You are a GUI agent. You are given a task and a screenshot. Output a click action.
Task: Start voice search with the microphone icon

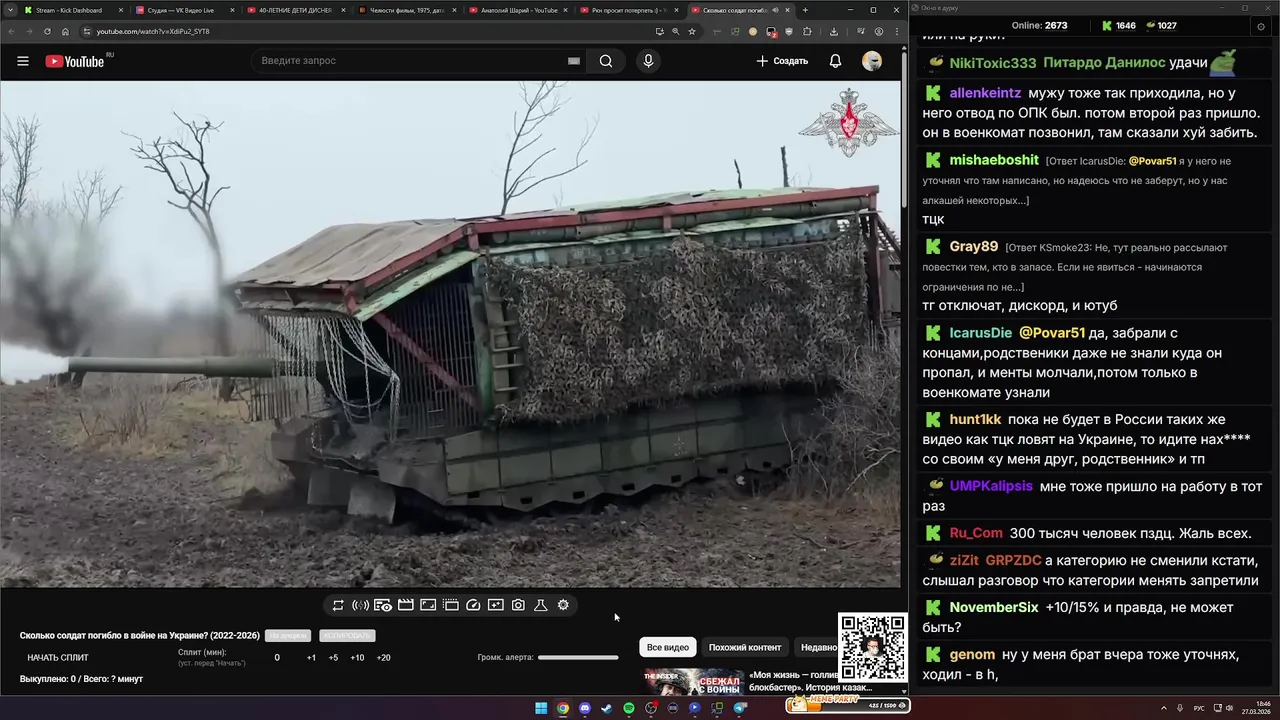click(648, 61)
